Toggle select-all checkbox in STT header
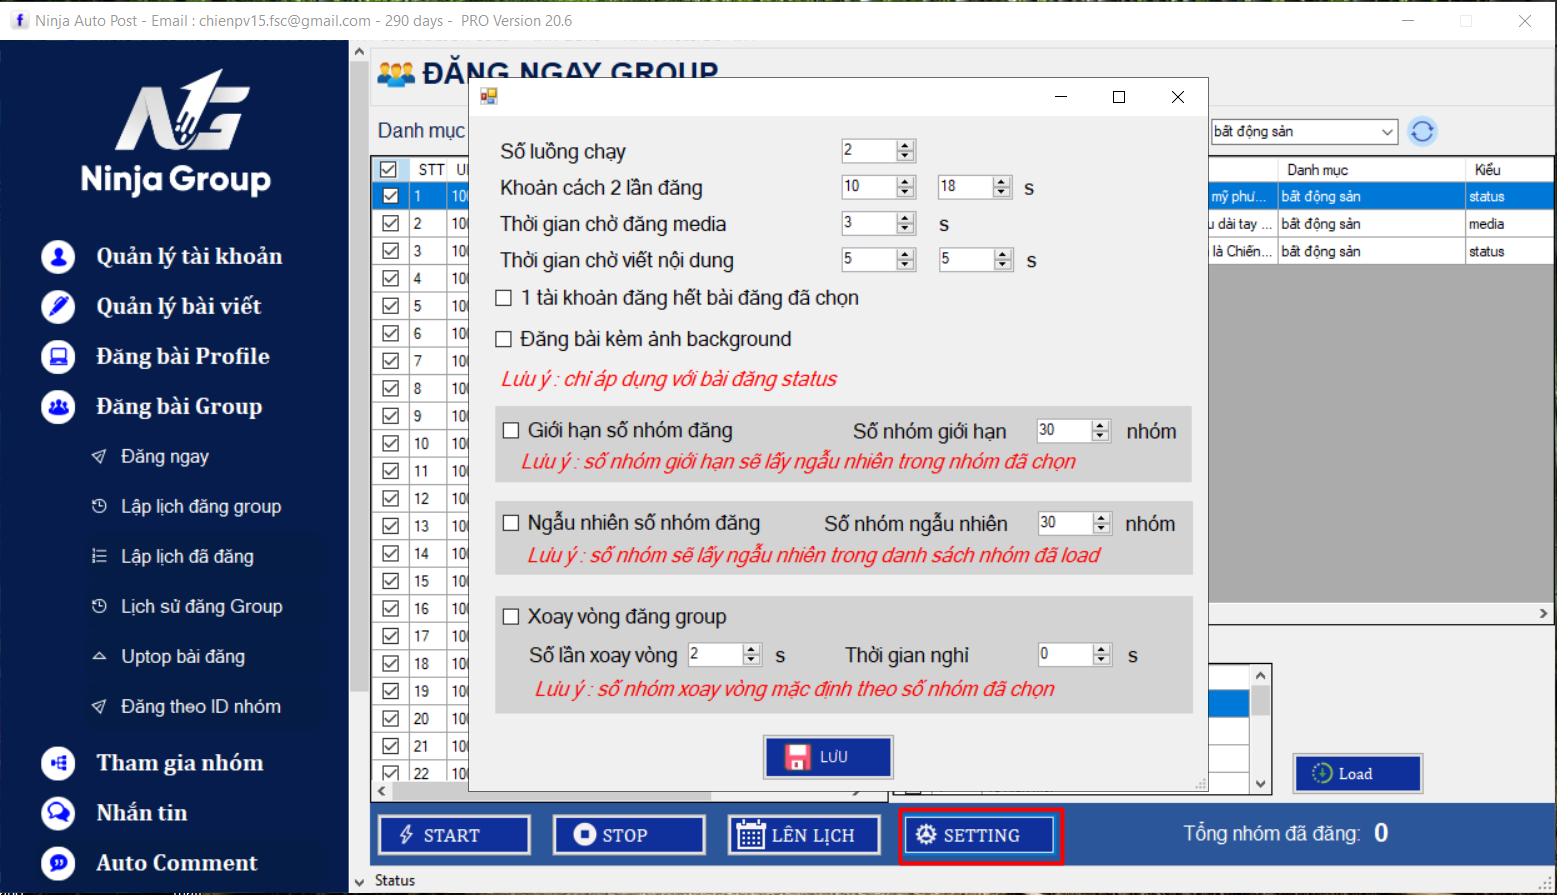 click(x=388, y=169)
